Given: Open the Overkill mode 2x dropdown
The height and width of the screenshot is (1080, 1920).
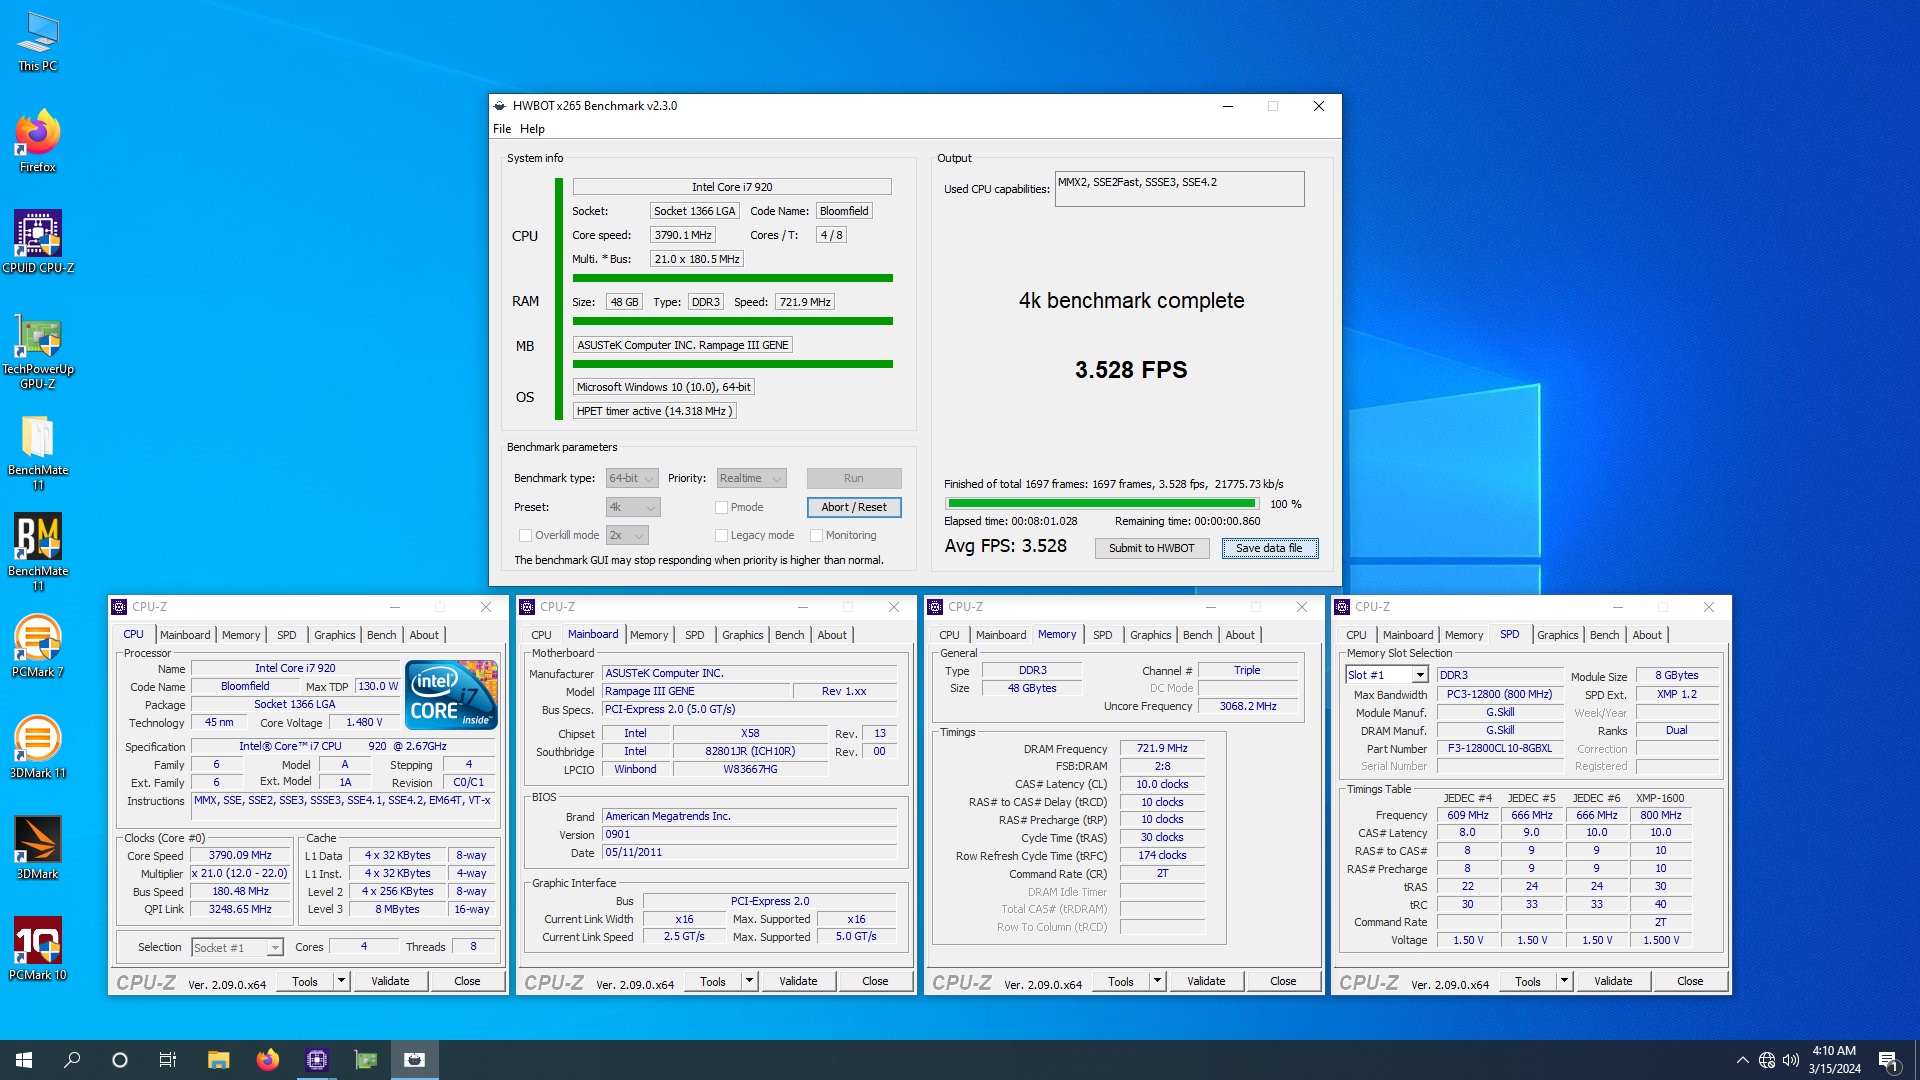Looking at the screenshot, I should pos(627,536).
